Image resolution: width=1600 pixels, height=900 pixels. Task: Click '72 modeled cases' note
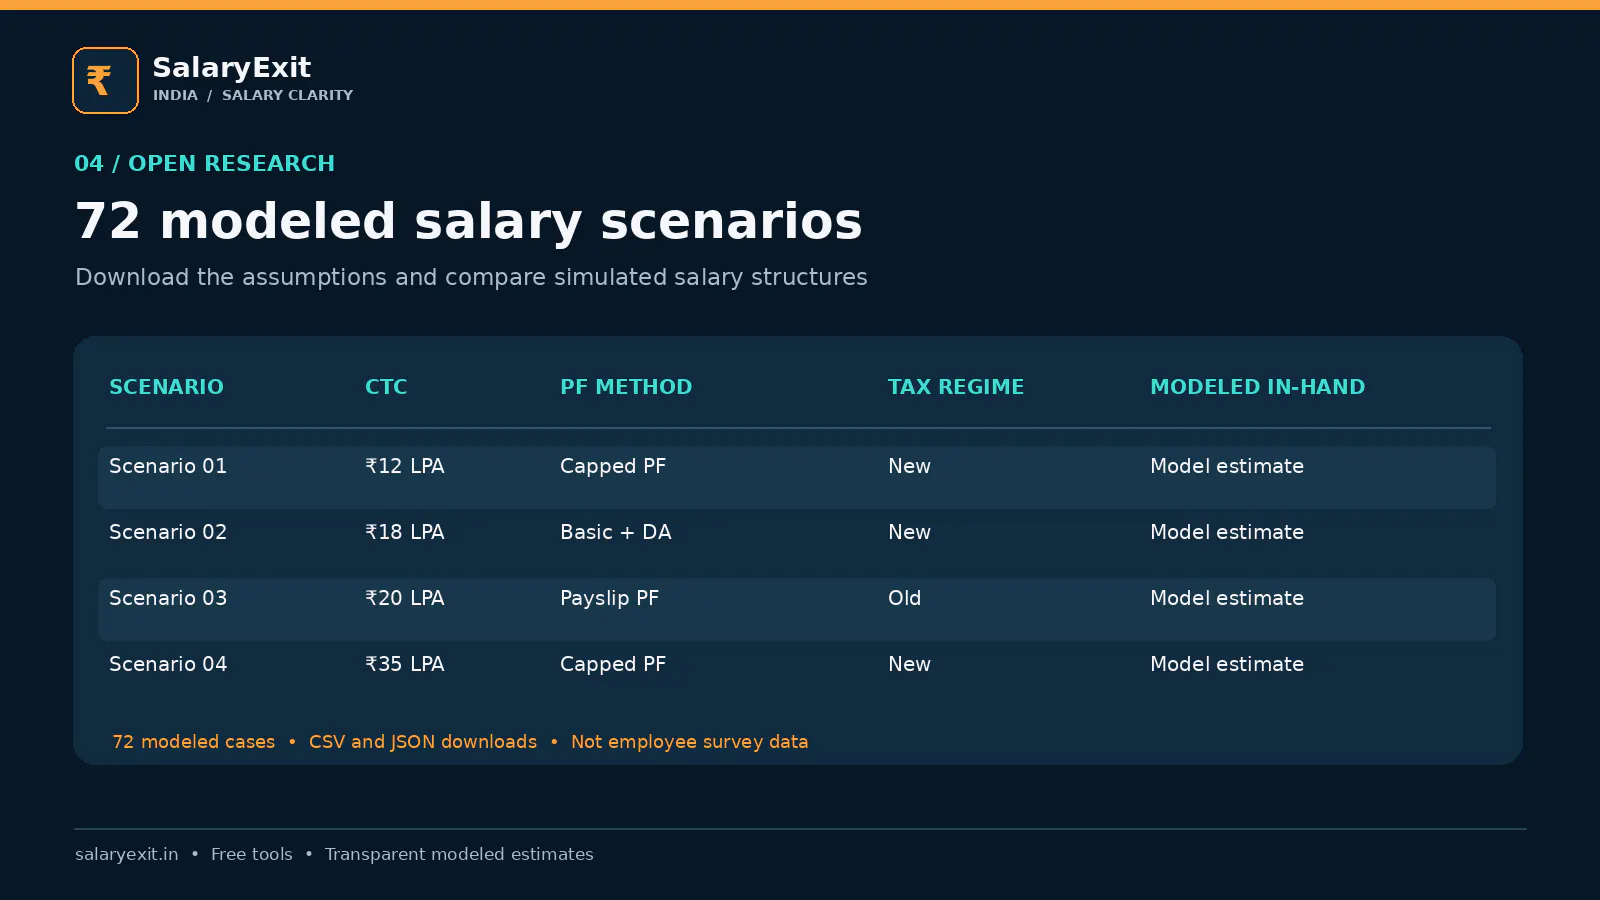pos(194,742)
